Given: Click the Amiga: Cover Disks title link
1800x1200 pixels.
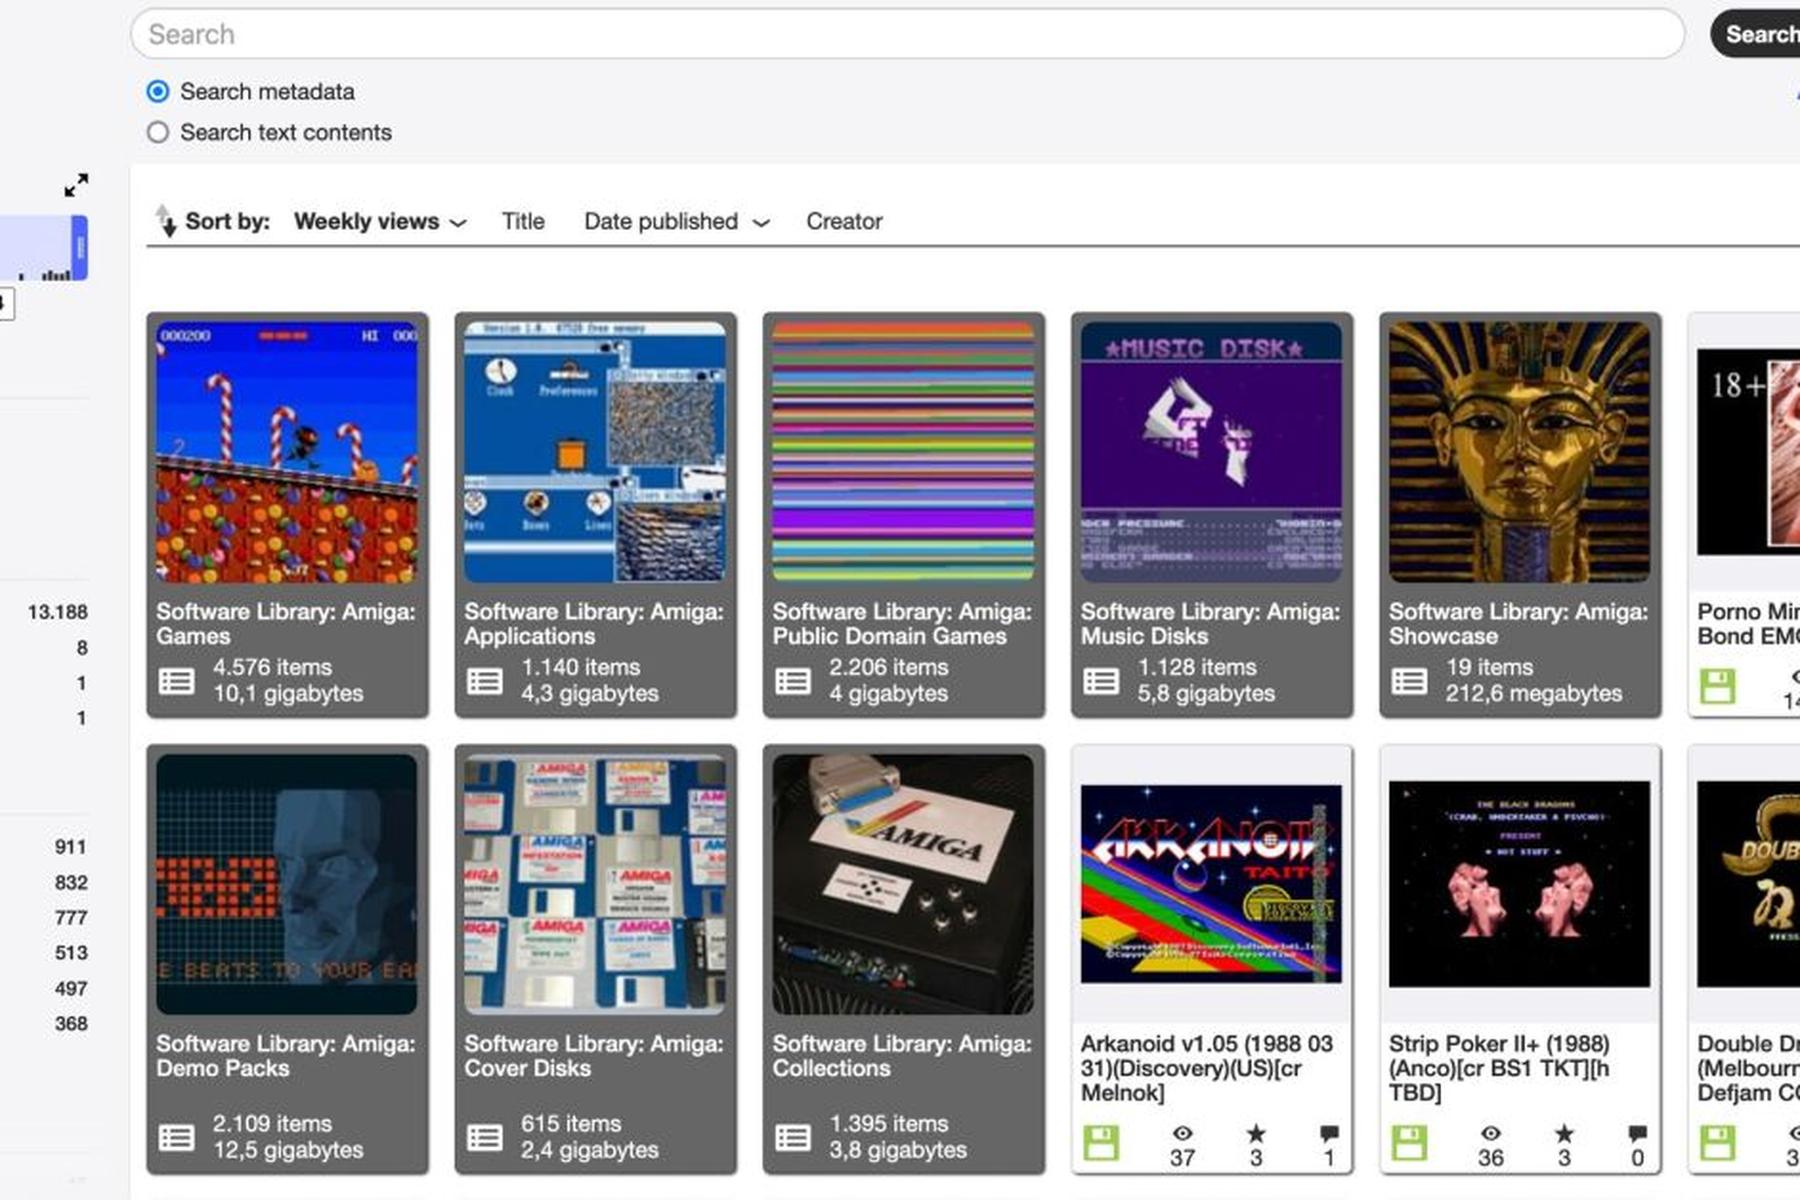Looking at the screenshot, I should (594, 1056).
